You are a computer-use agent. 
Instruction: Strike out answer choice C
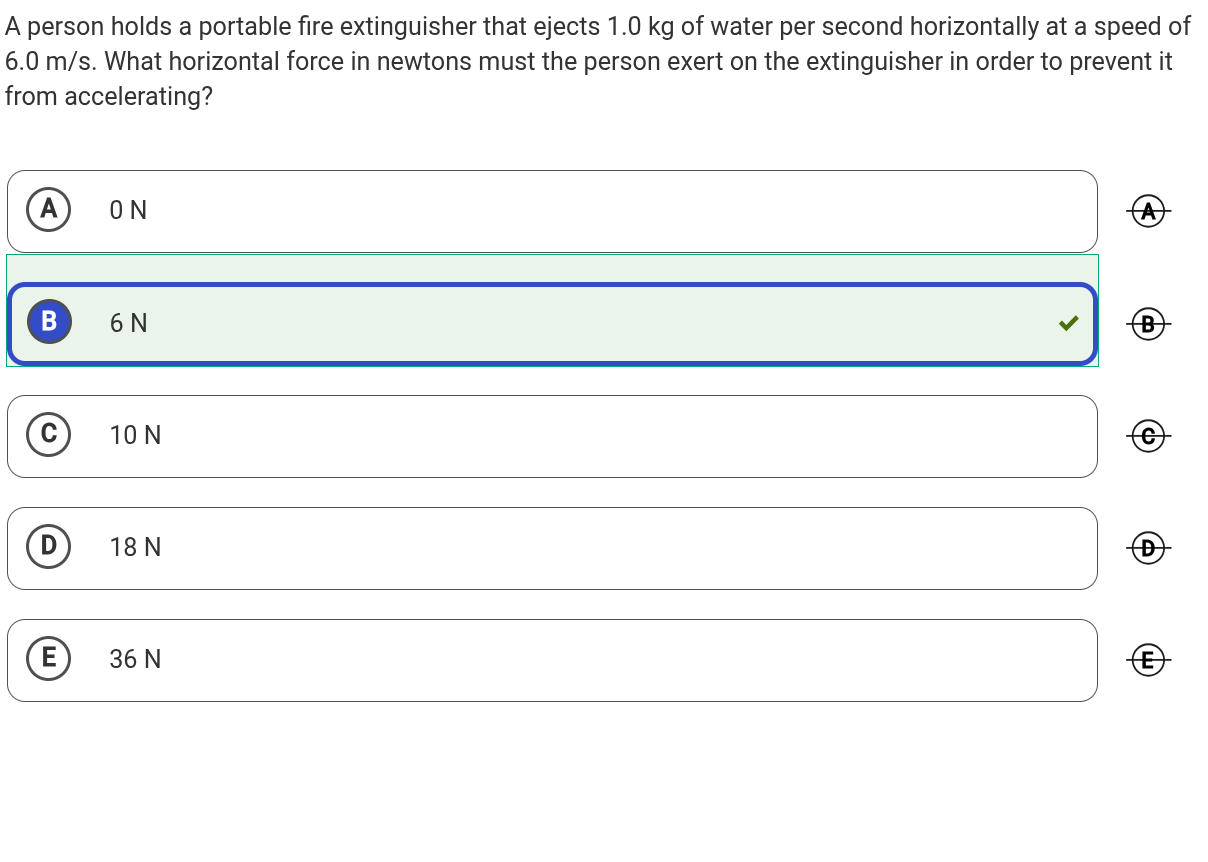[1149, 435]
